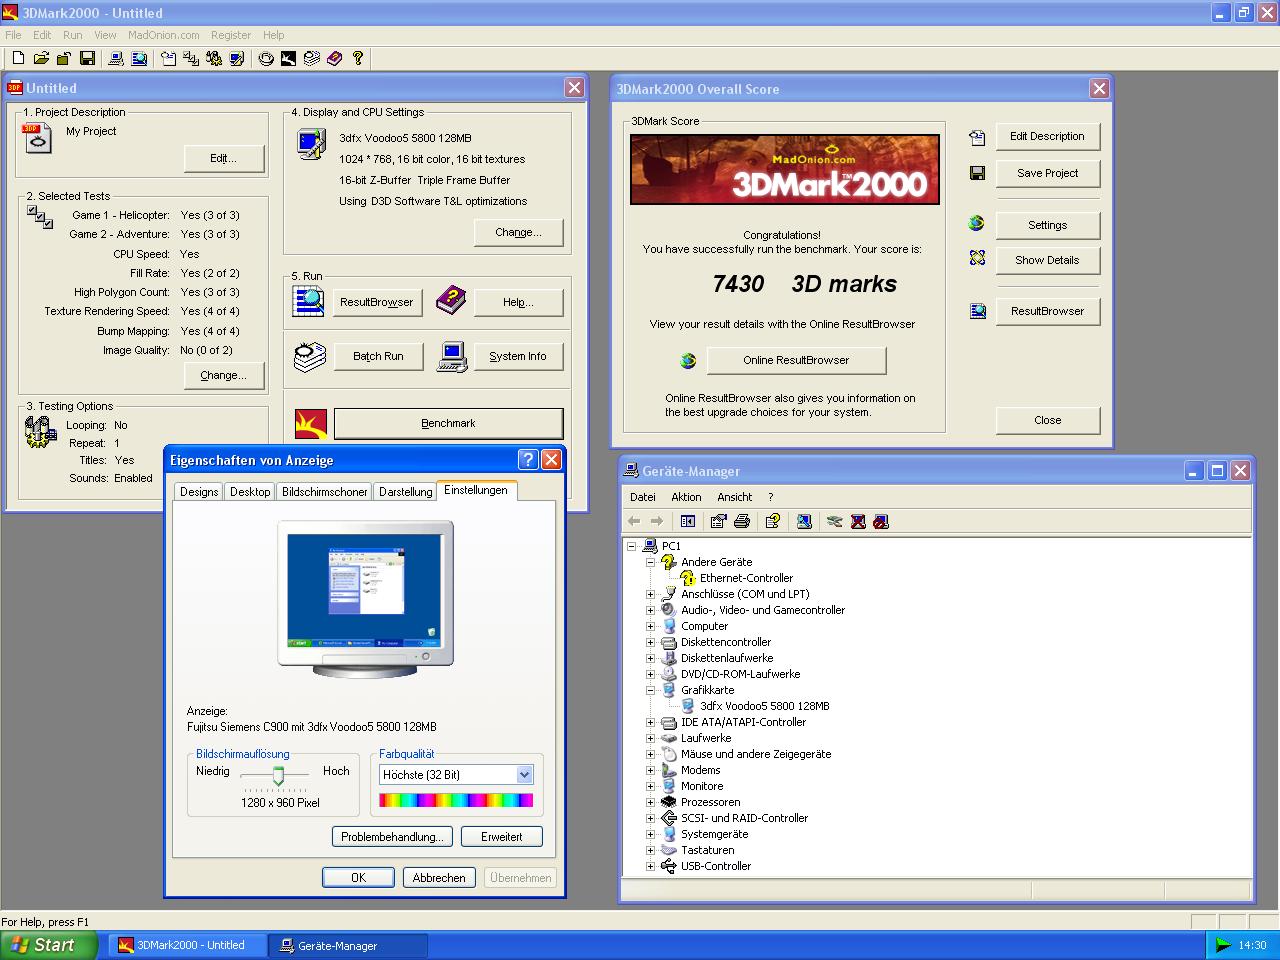The image size is (1280, 960).
Task: Switch to the Darstellung tab
Action: pyautogui.click(x=405, y=492)
